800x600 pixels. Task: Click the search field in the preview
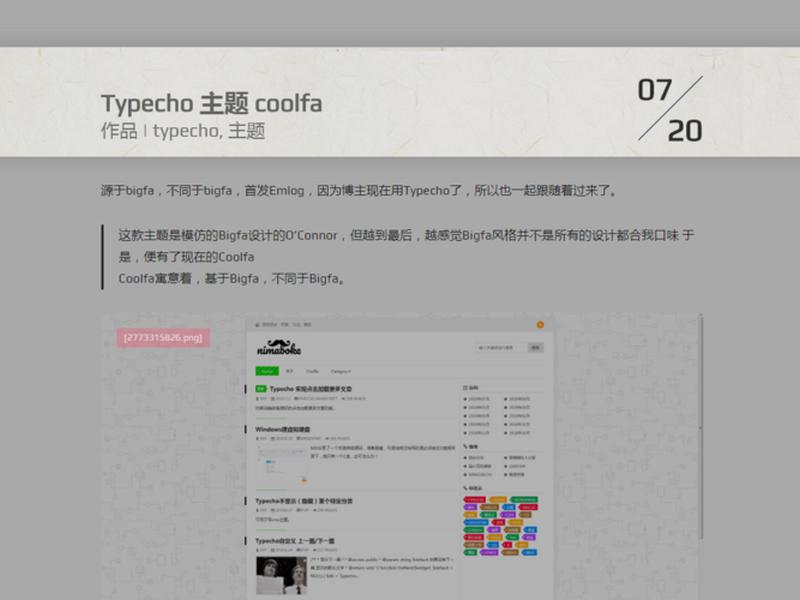(502, 347)
